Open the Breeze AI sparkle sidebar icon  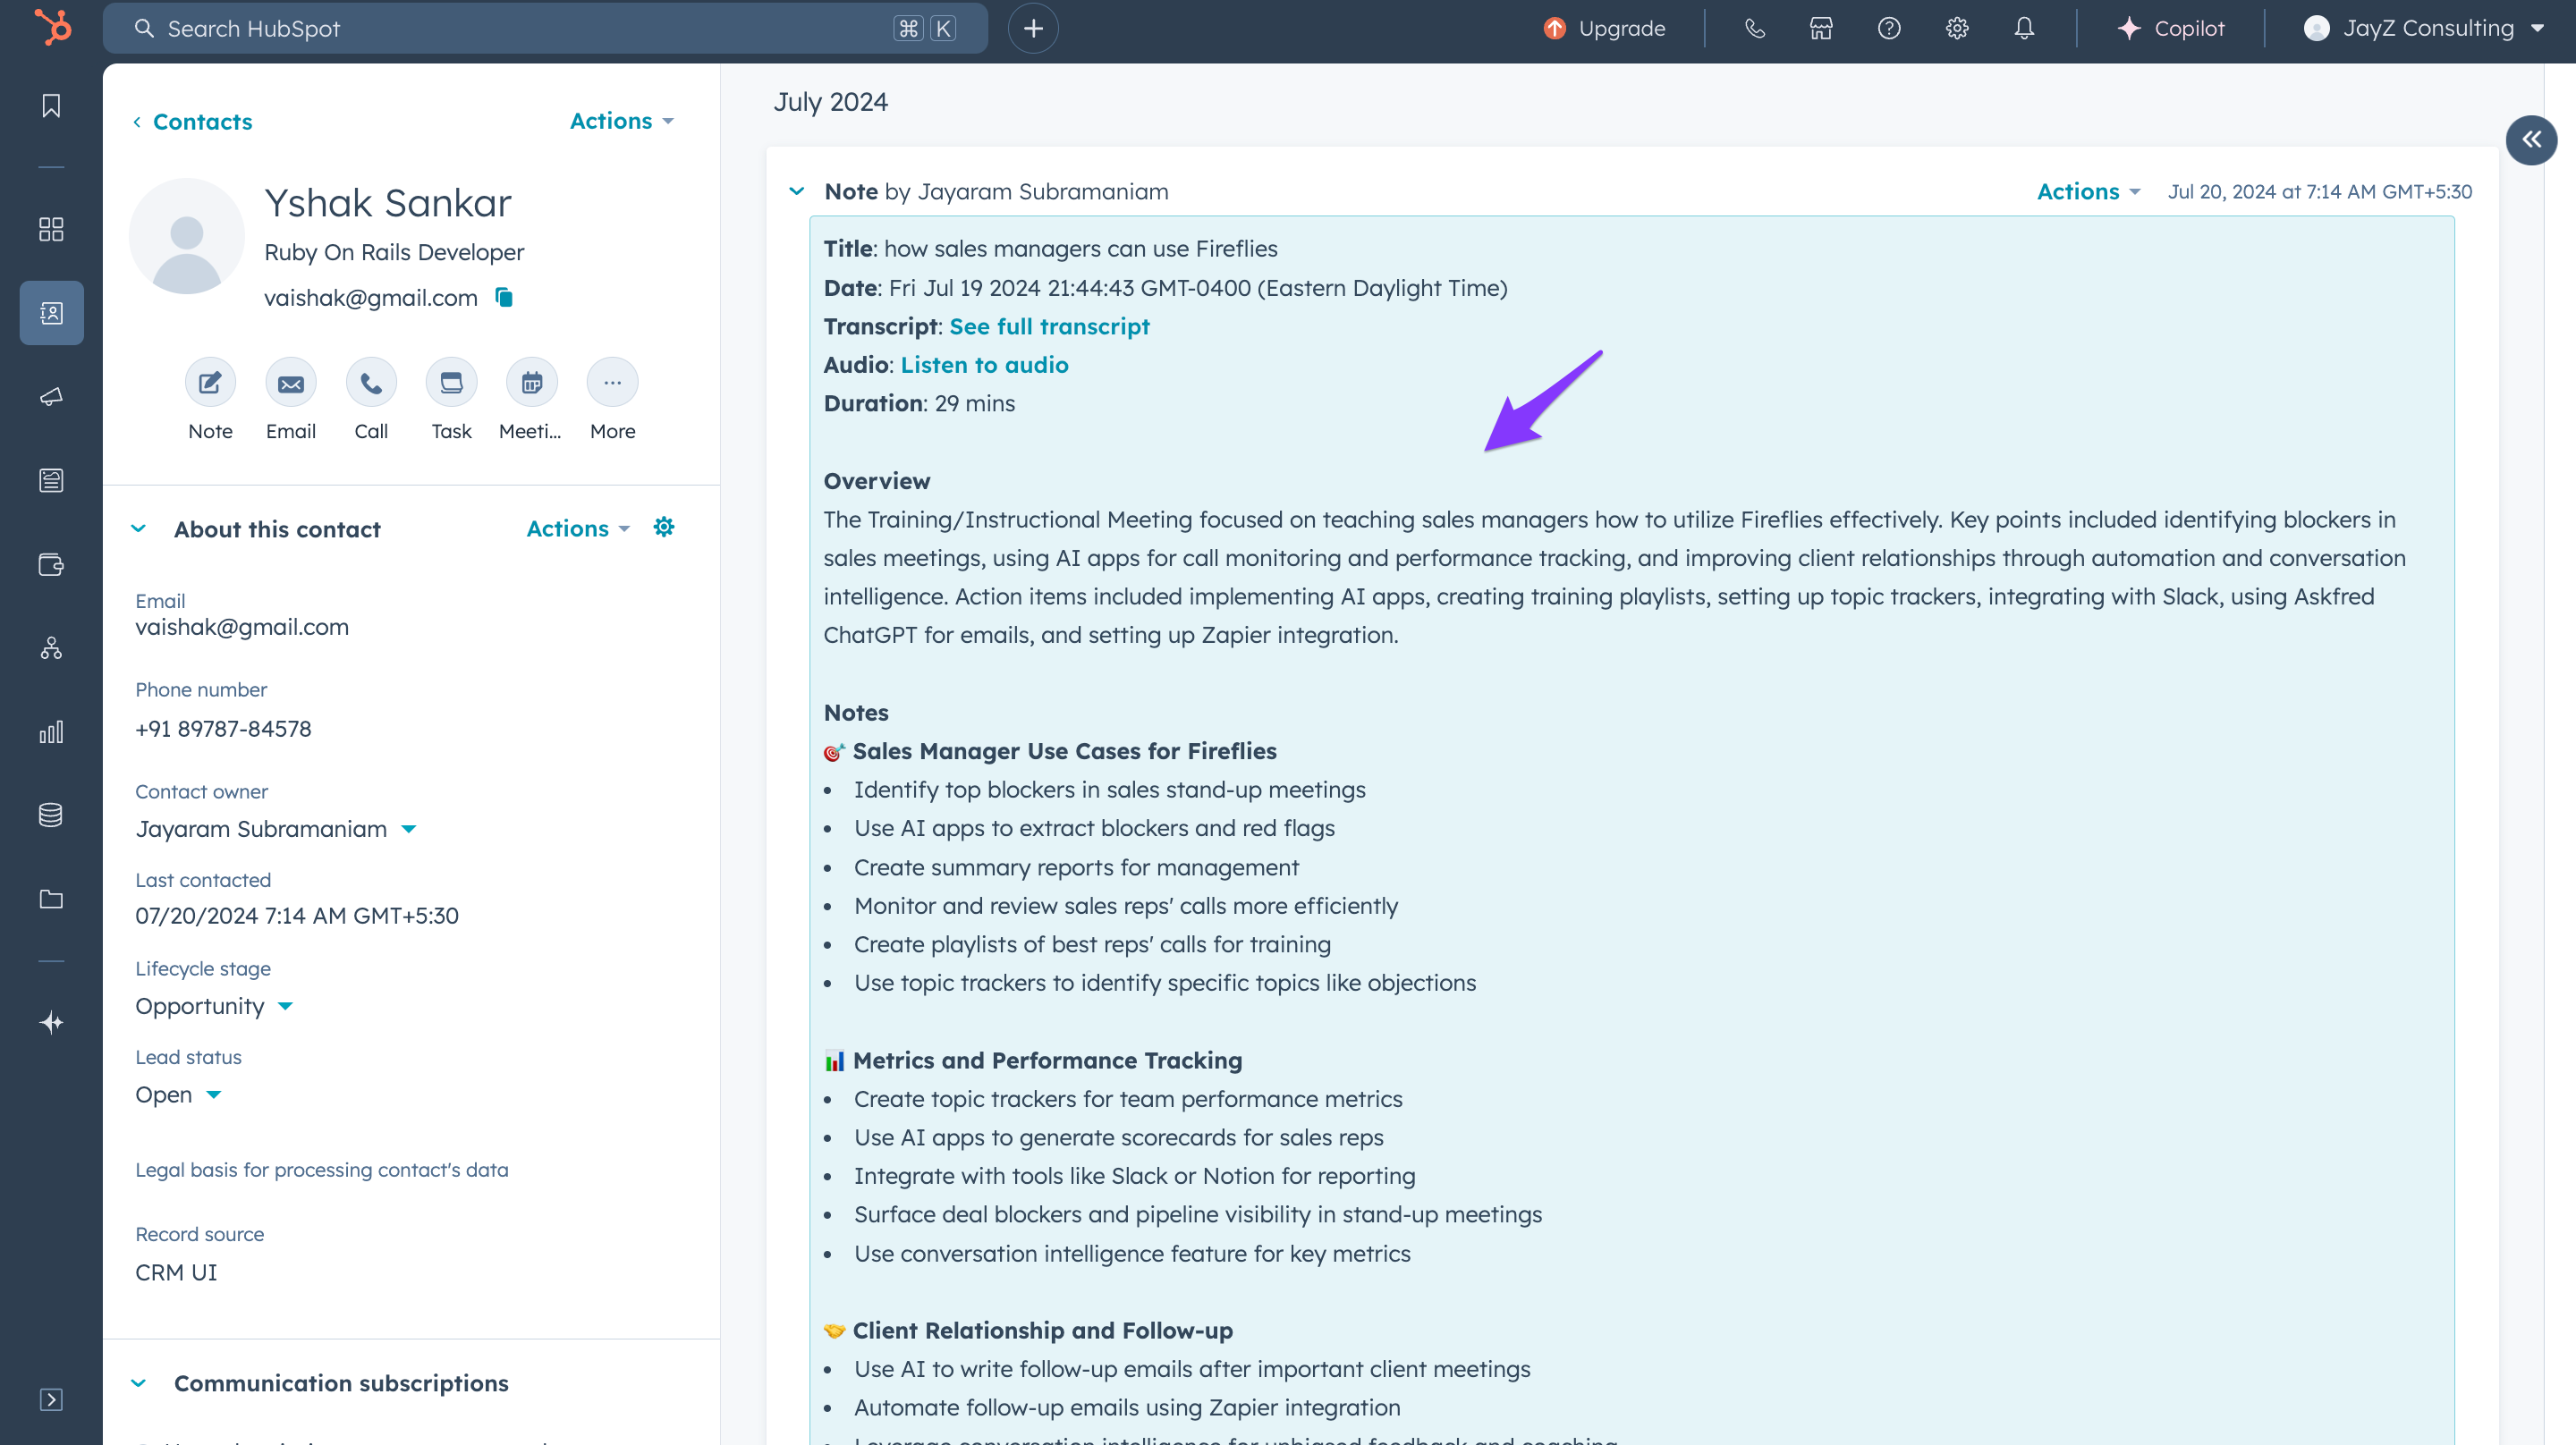pyautogui.click(x=51, y=1022)
